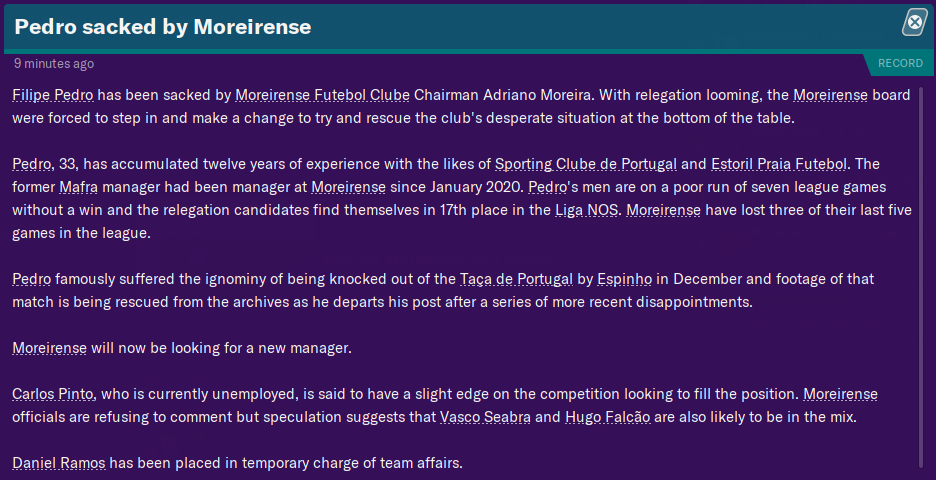Viewport: 936px width, 480px height.
Task: Open the Sporting Clube de Portugal link
Action: (x=586, y=164)
